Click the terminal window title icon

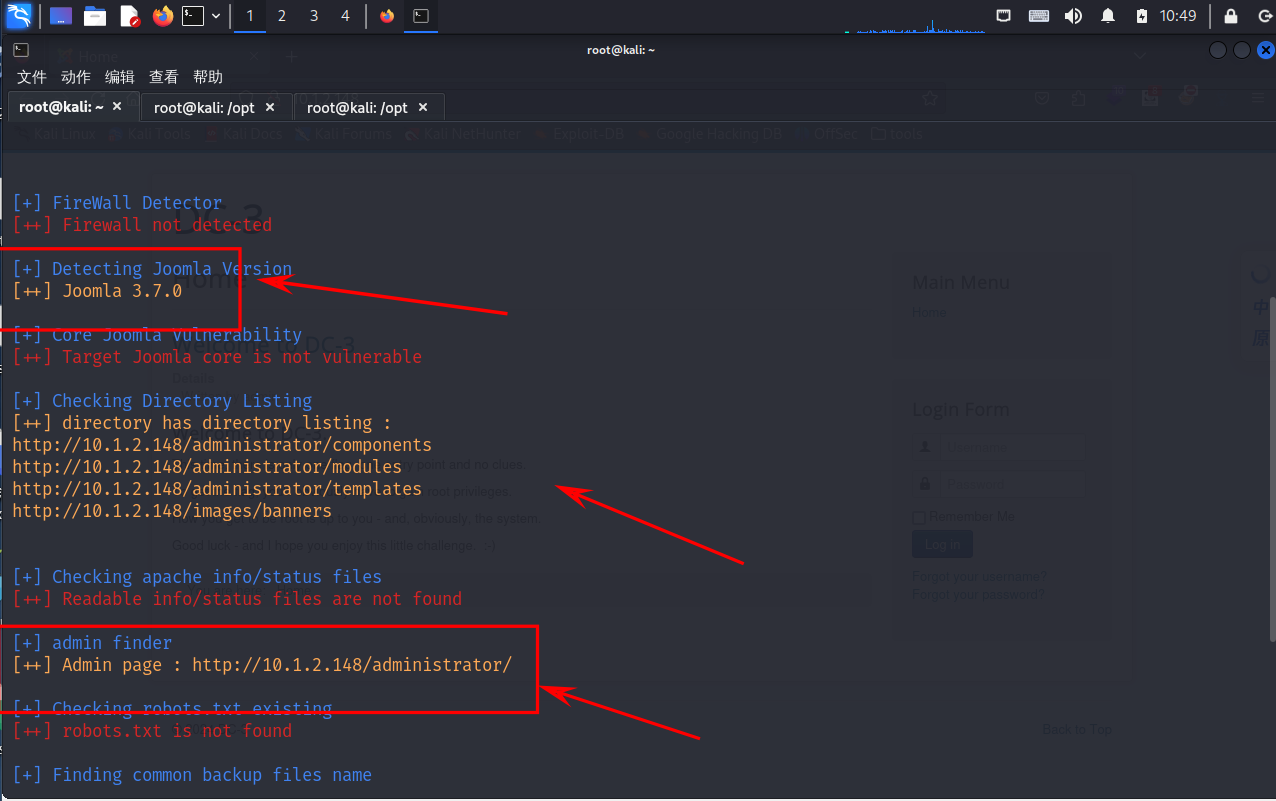21,50
